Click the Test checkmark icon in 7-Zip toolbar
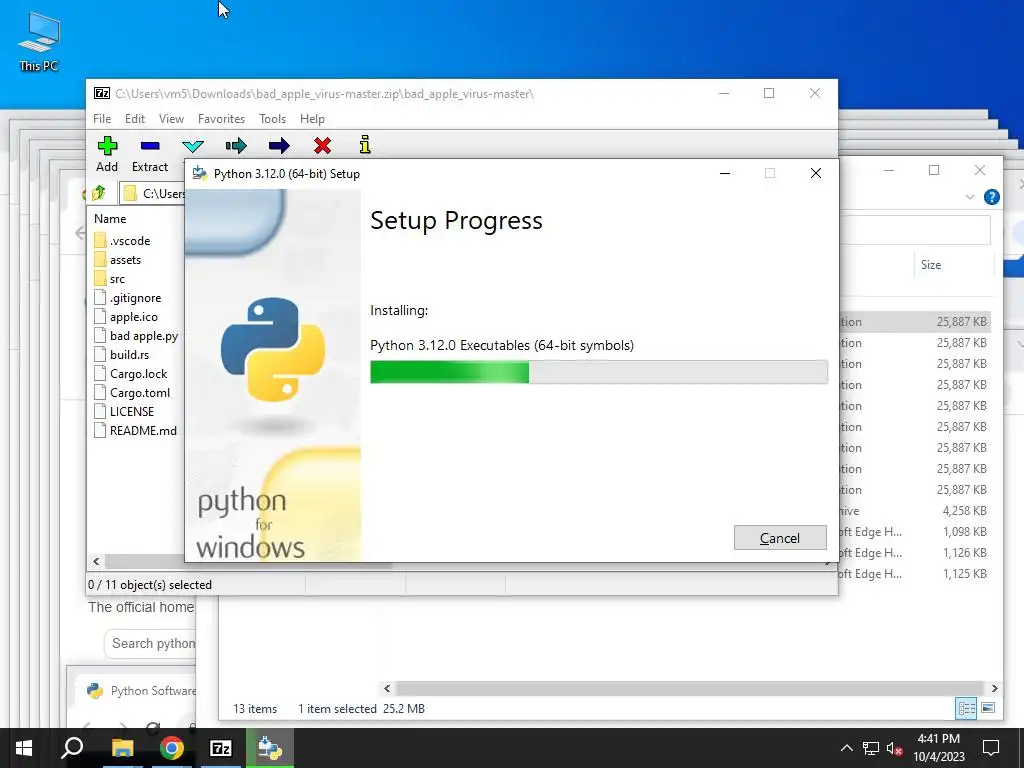The height and width of the screenshot is (768, 1024). [x=193, y=146]
